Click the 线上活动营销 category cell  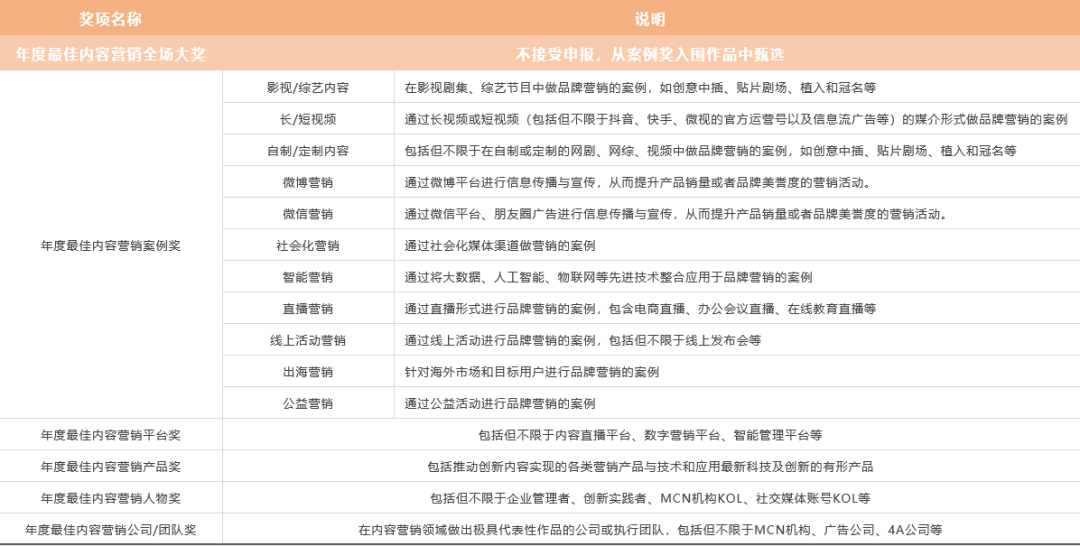[308, 341]
